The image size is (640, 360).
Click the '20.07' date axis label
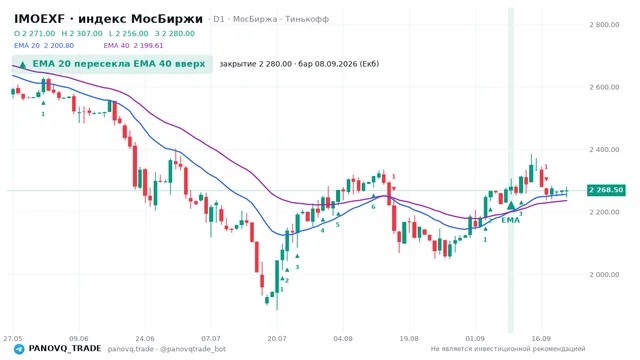pyautogui.click(x=277, y=338)
